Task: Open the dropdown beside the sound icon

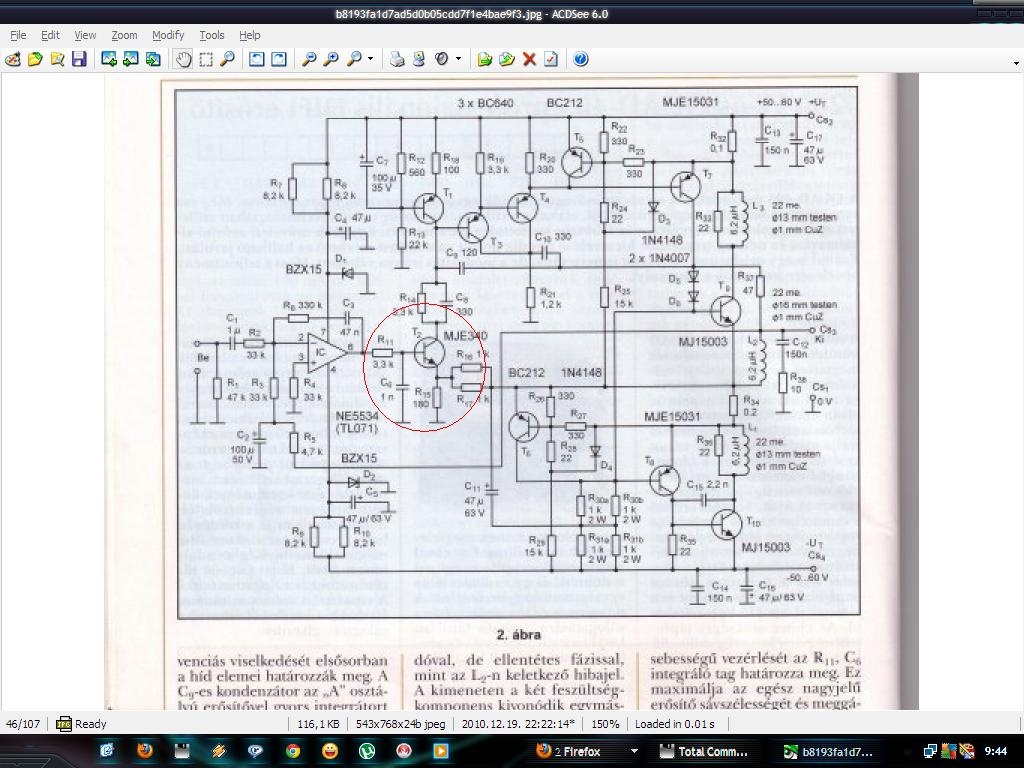Action: [458, 59]
